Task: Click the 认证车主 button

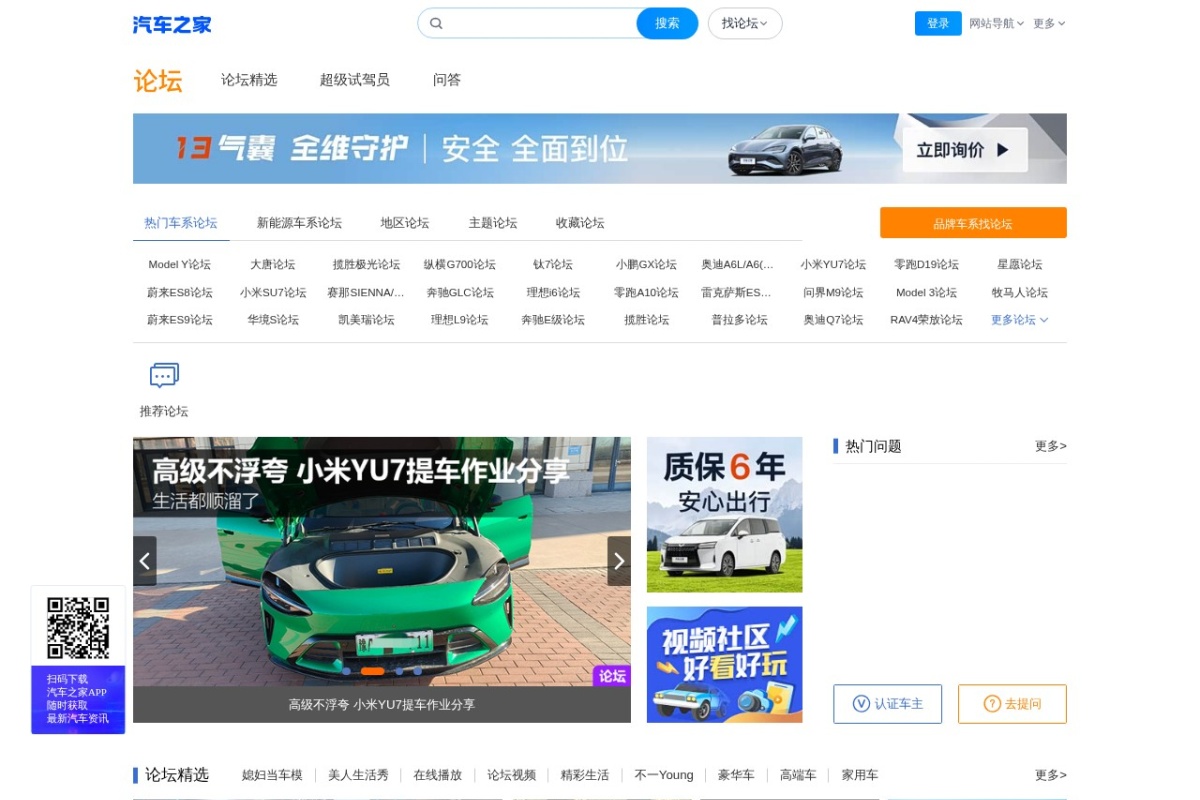Action: coord(888,704)
